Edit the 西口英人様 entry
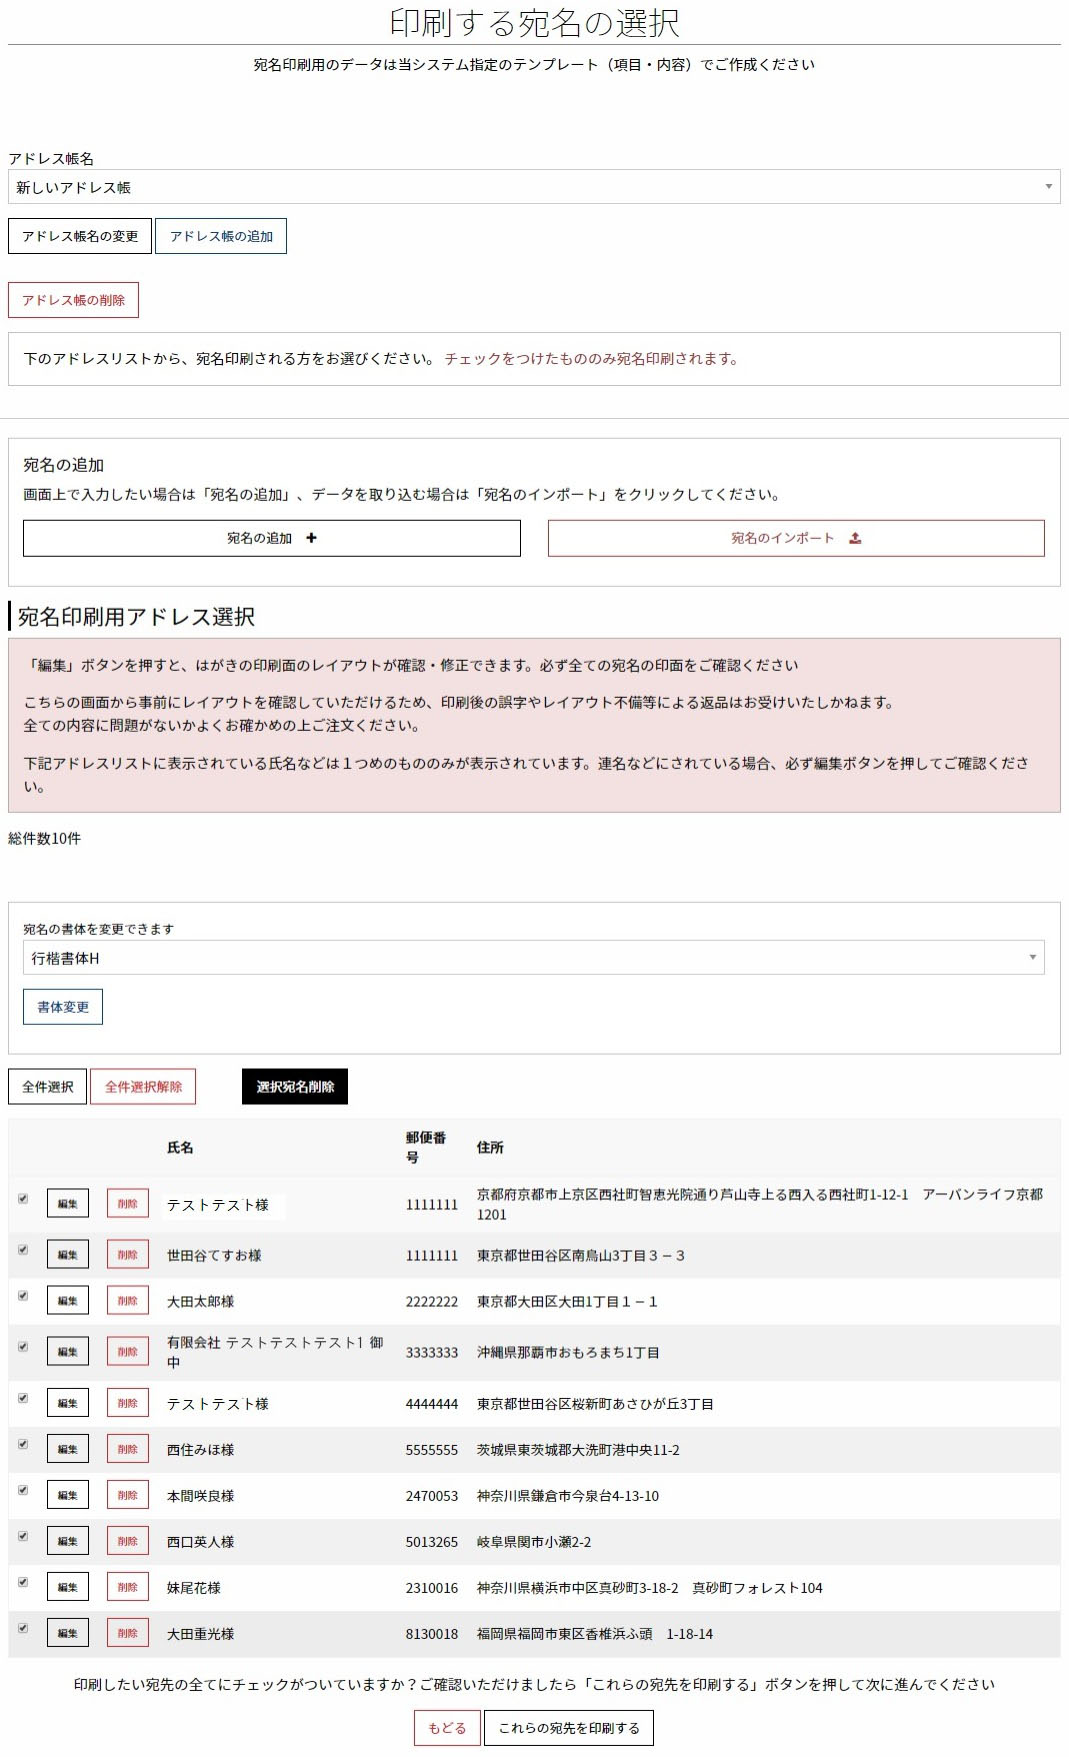The width and height of the screenshot is (1069, 1757). click(x=68, y=1541)
